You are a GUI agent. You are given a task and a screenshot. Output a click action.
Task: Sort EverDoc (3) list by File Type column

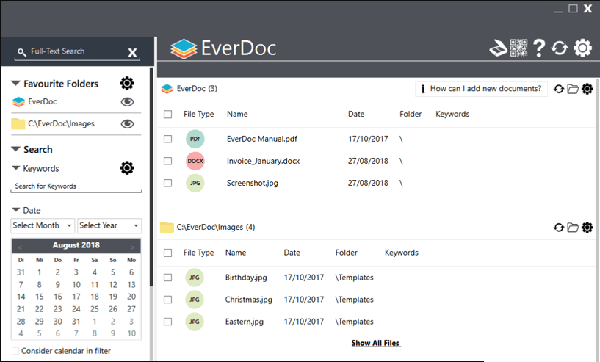[199, 114]
